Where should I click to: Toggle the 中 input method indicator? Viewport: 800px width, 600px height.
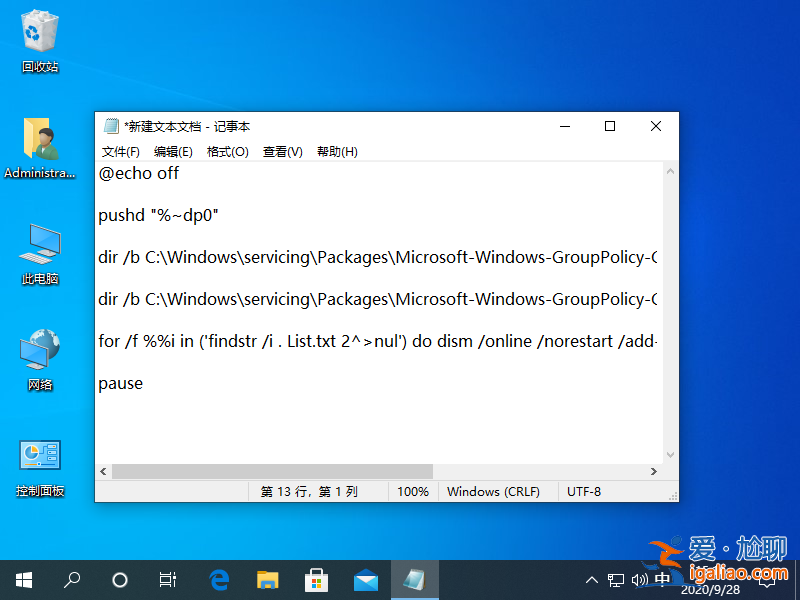663,579
